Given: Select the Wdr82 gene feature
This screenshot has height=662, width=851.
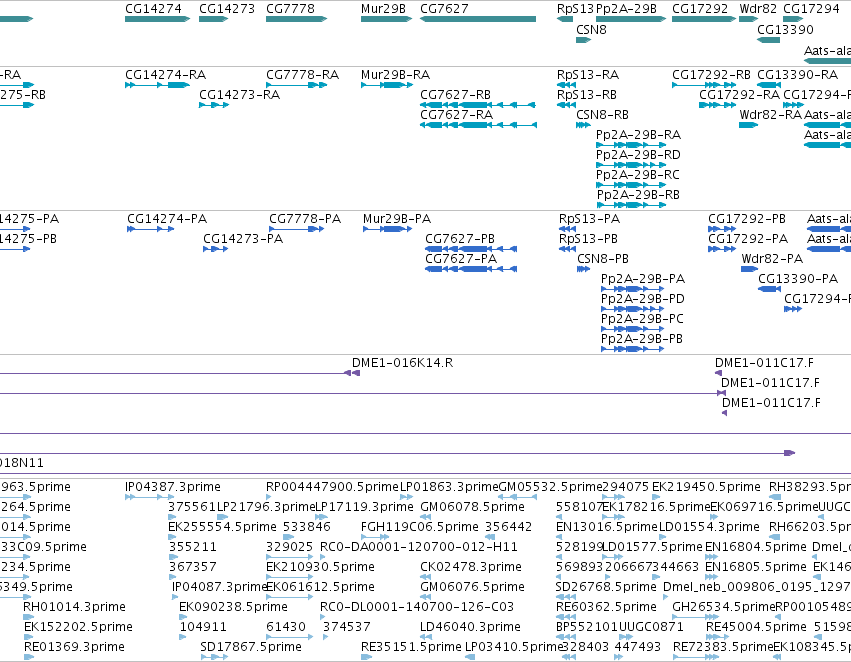Looking at the screenshot, I should (x=748, y=19).
